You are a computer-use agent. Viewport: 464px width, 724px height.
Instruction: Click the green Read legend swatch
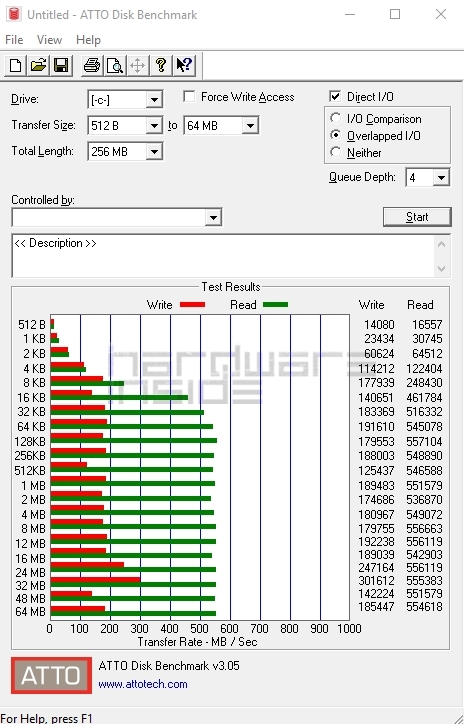coord(275,305)
